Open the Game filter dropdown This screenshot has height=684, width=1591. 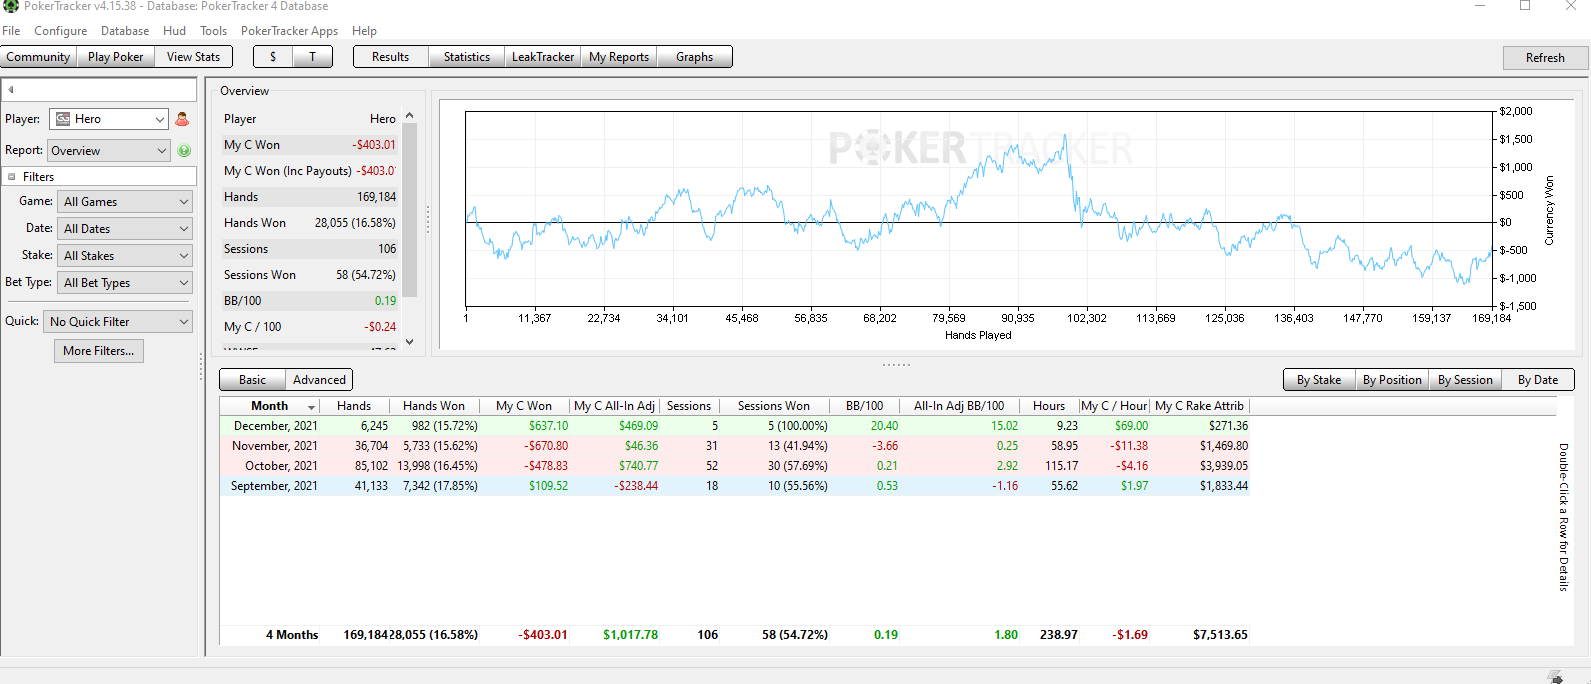pyautogui.click(x=125, y=202)
